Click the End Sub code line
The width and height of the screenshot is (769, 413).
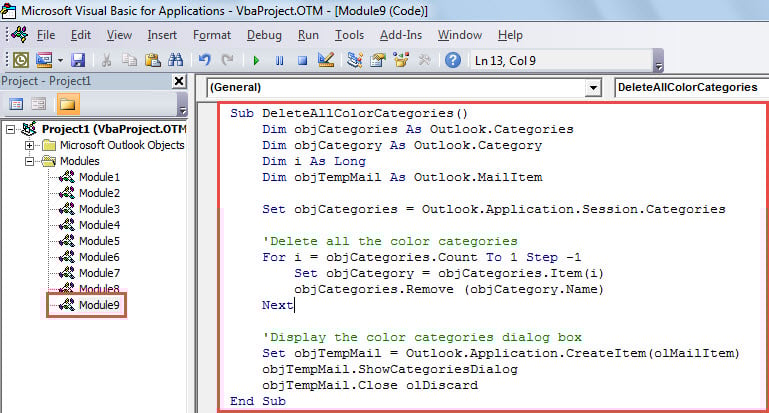[258, 401]
